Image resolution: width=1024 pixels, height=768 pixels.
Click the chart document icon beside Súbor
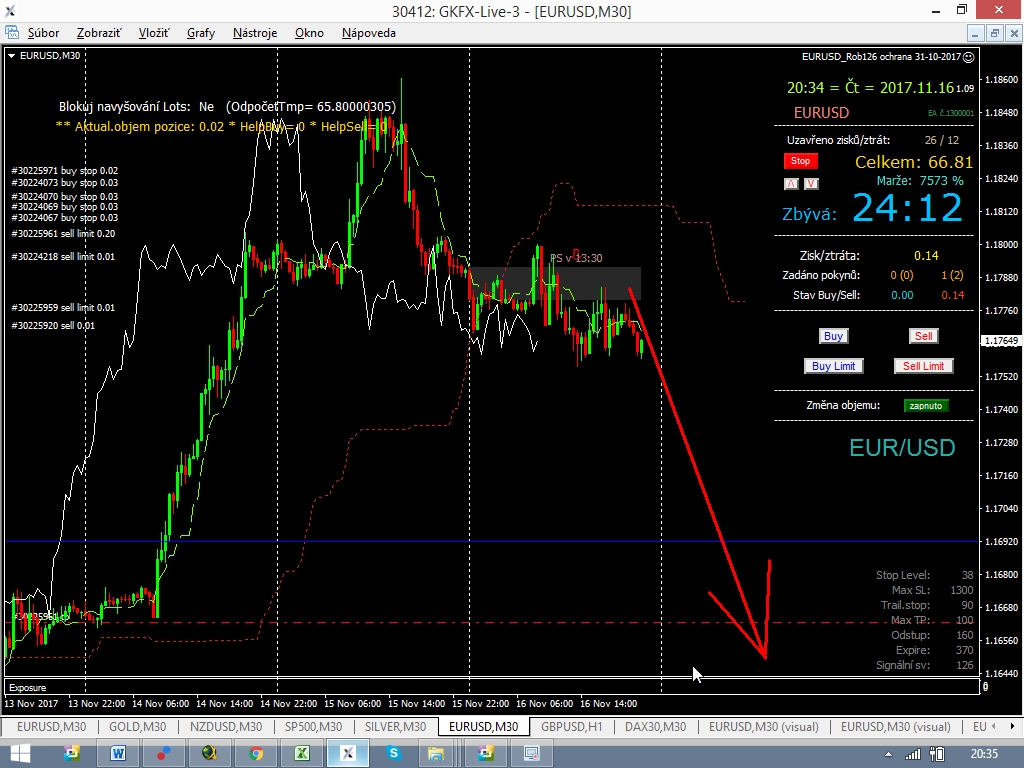(11, 33)
